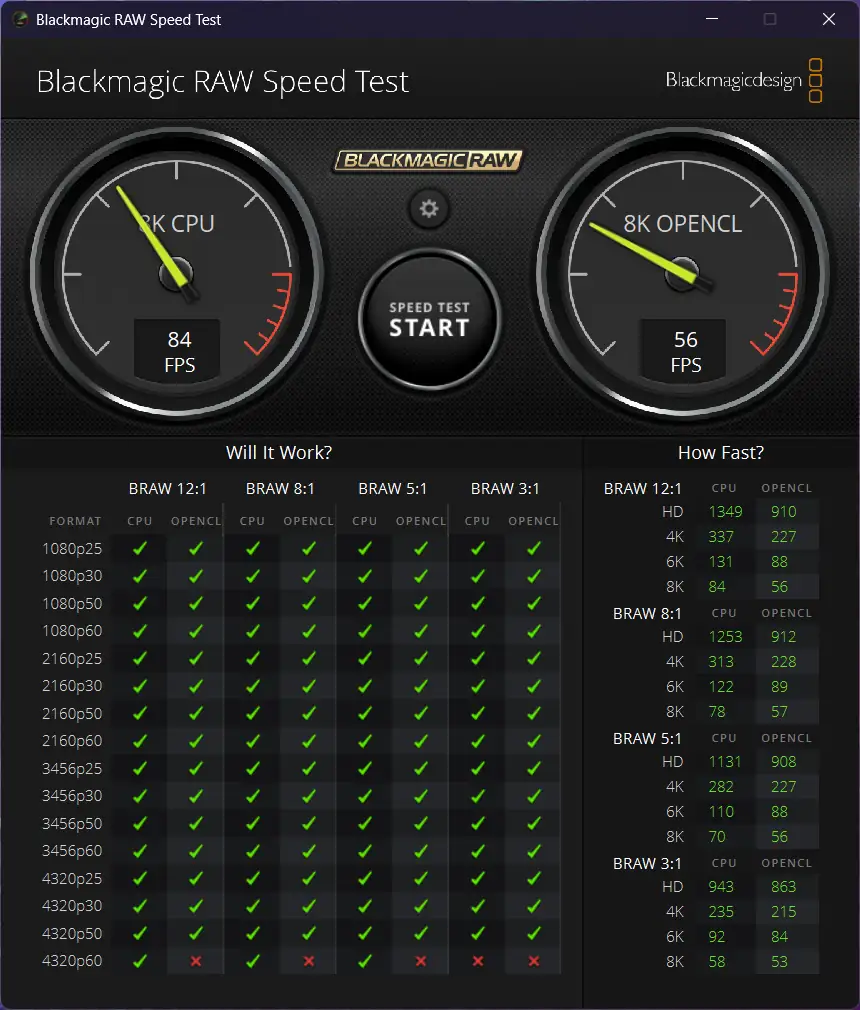This screenshot has width=860, height=1010.
Task: Click BRAW 12:1 column header in Will It Work
Action: click(x=167, y=489)
